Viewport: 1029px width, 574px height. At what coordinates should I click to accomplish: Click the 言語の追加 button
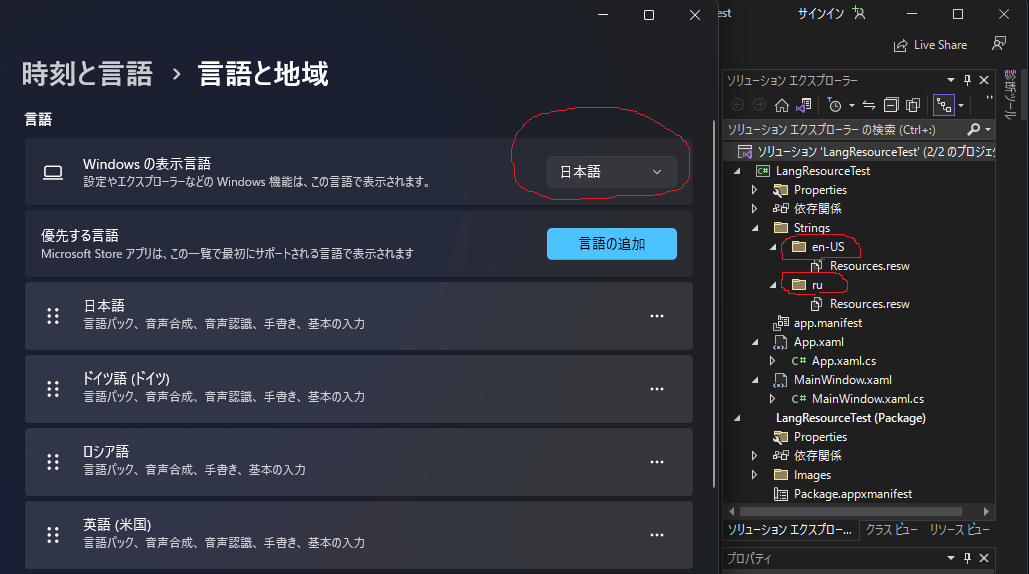tap(612, 244)
